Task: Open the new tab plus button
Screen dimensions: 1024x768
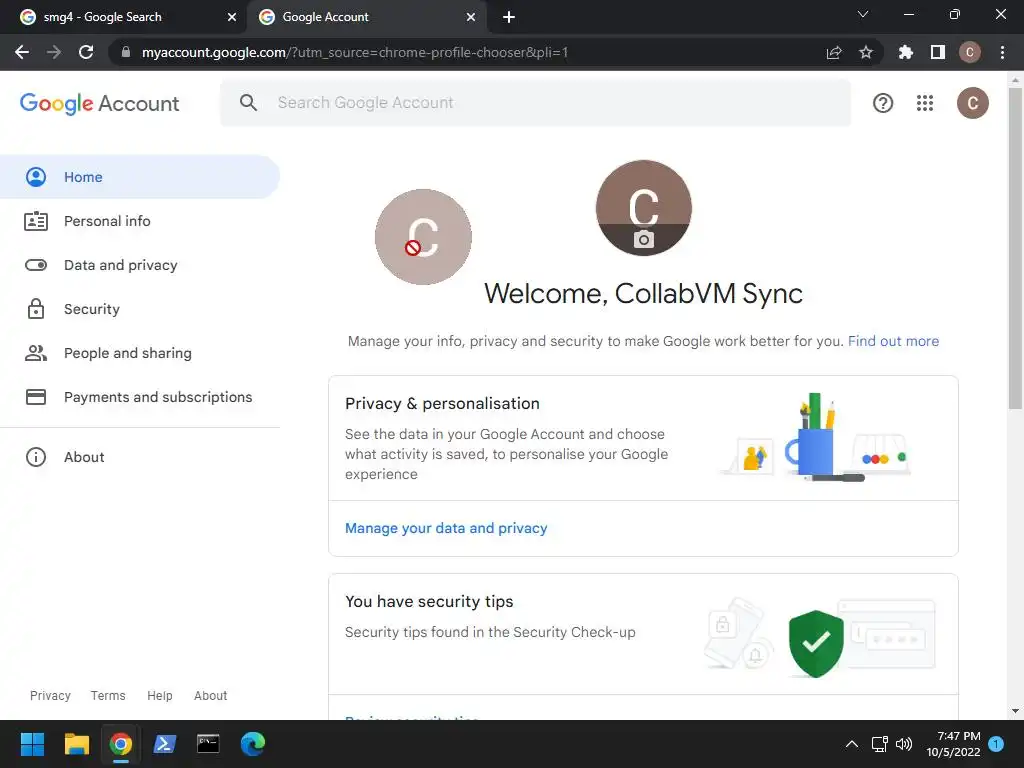Action: [x=509, y=17]
